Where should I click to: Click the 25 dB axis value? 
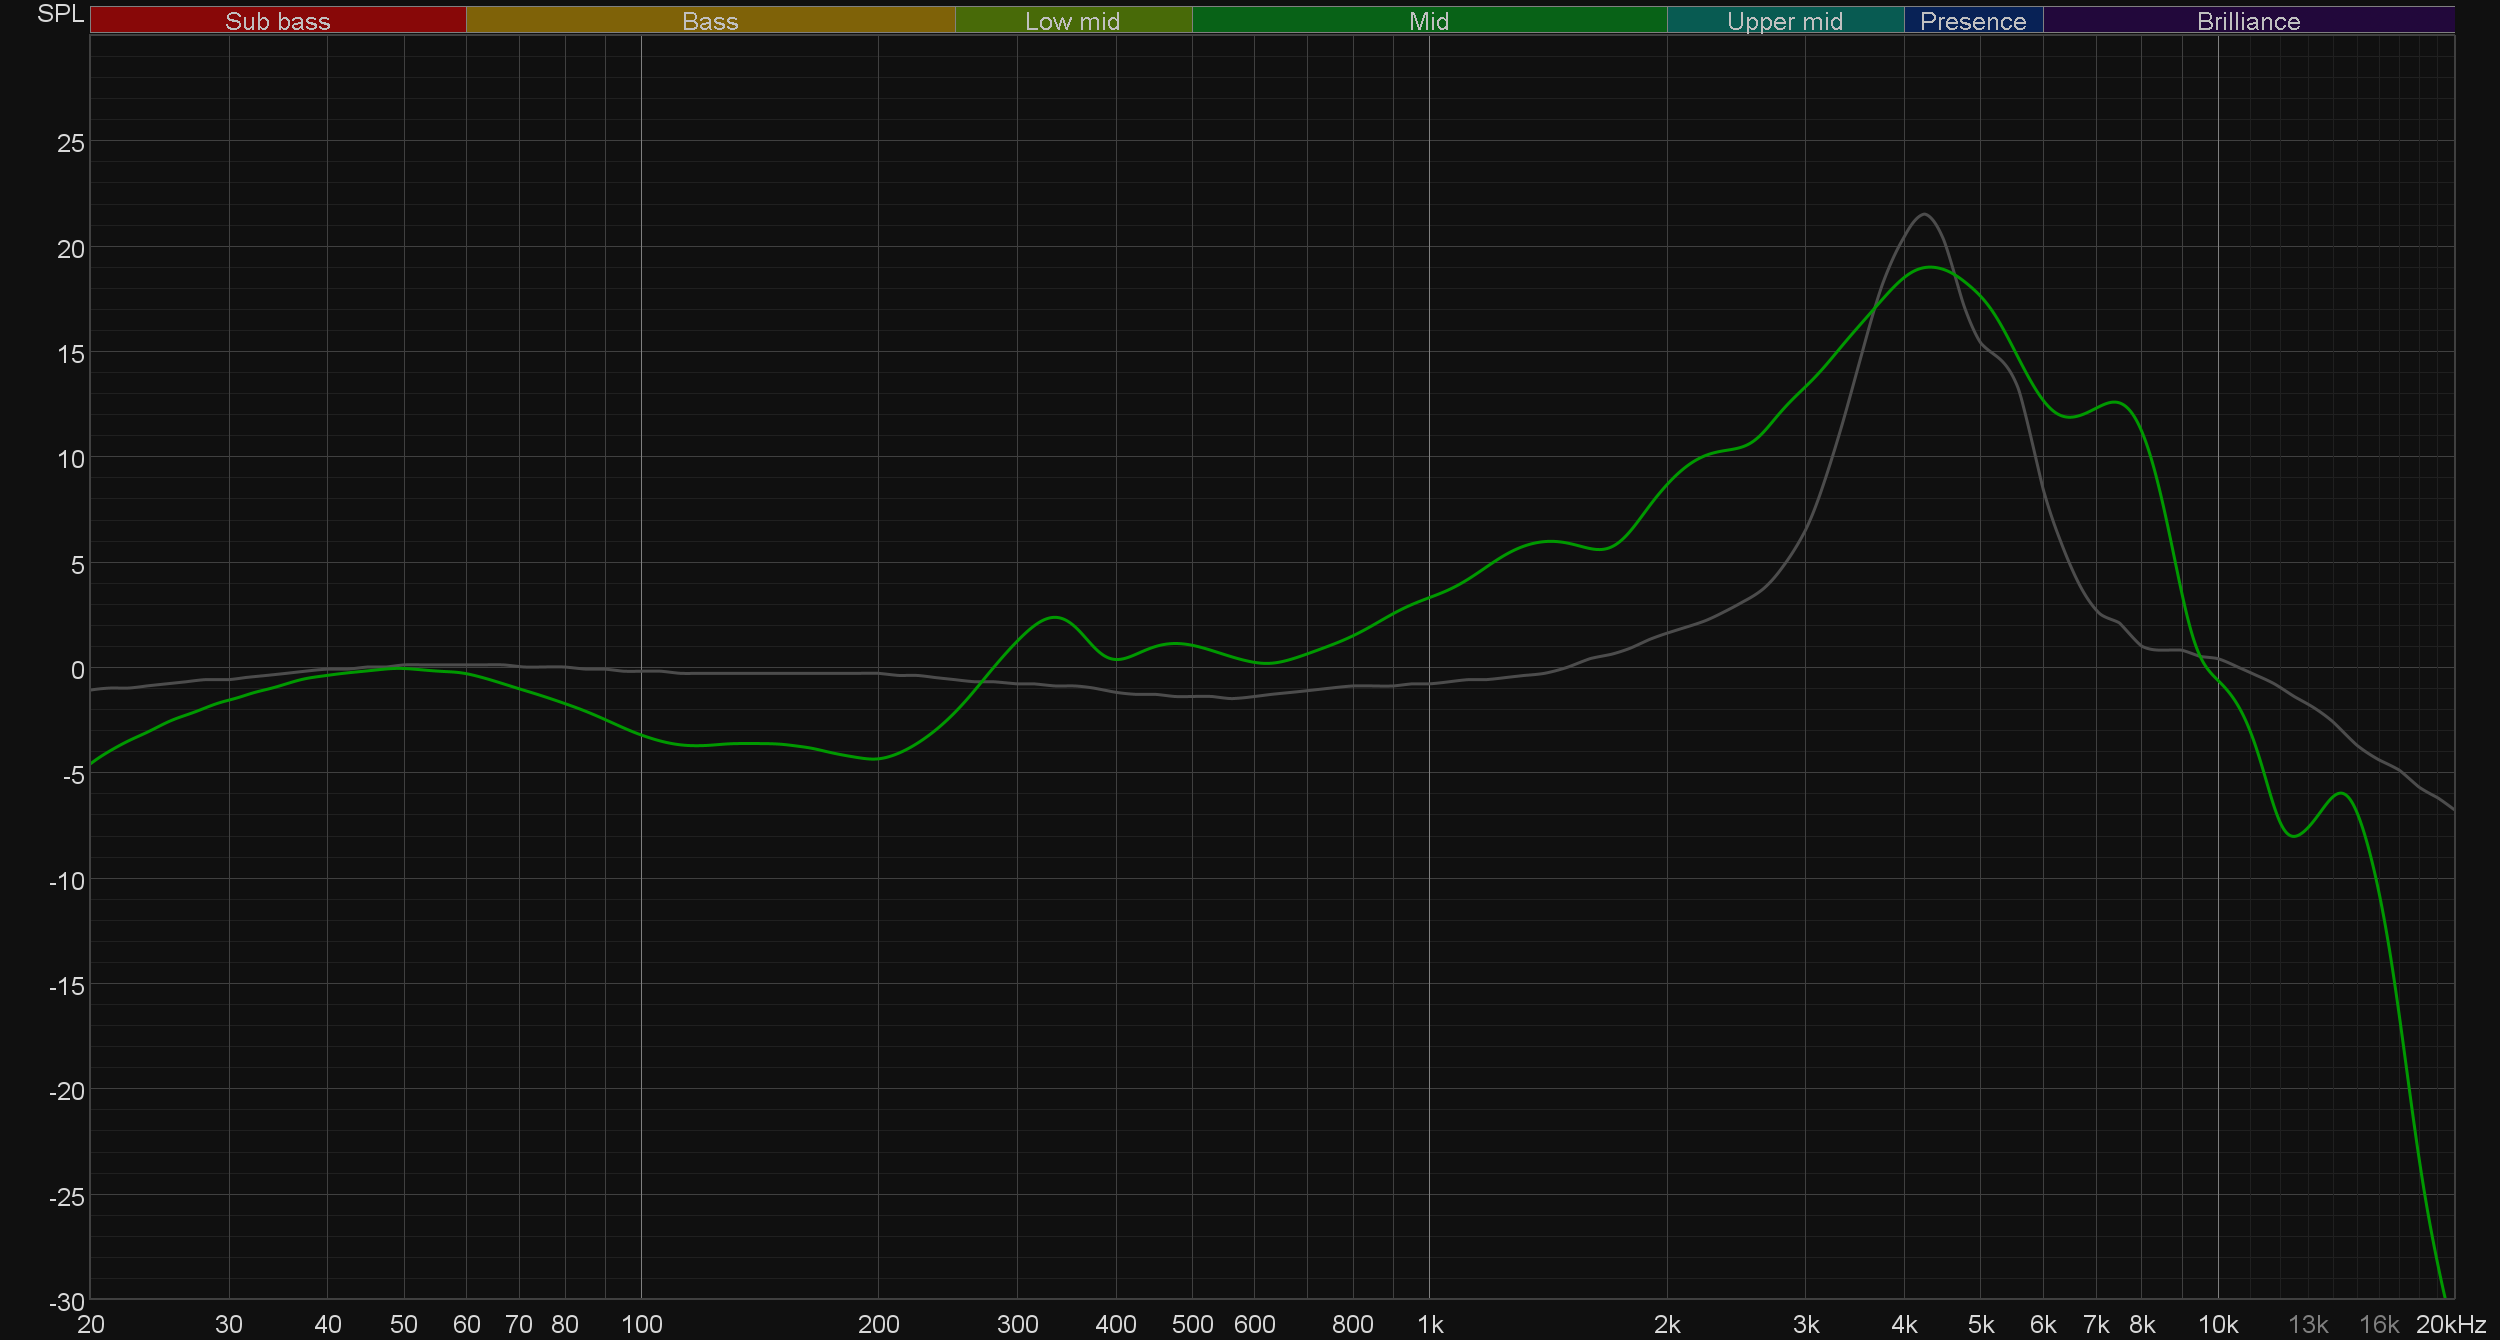pos(71,143)
